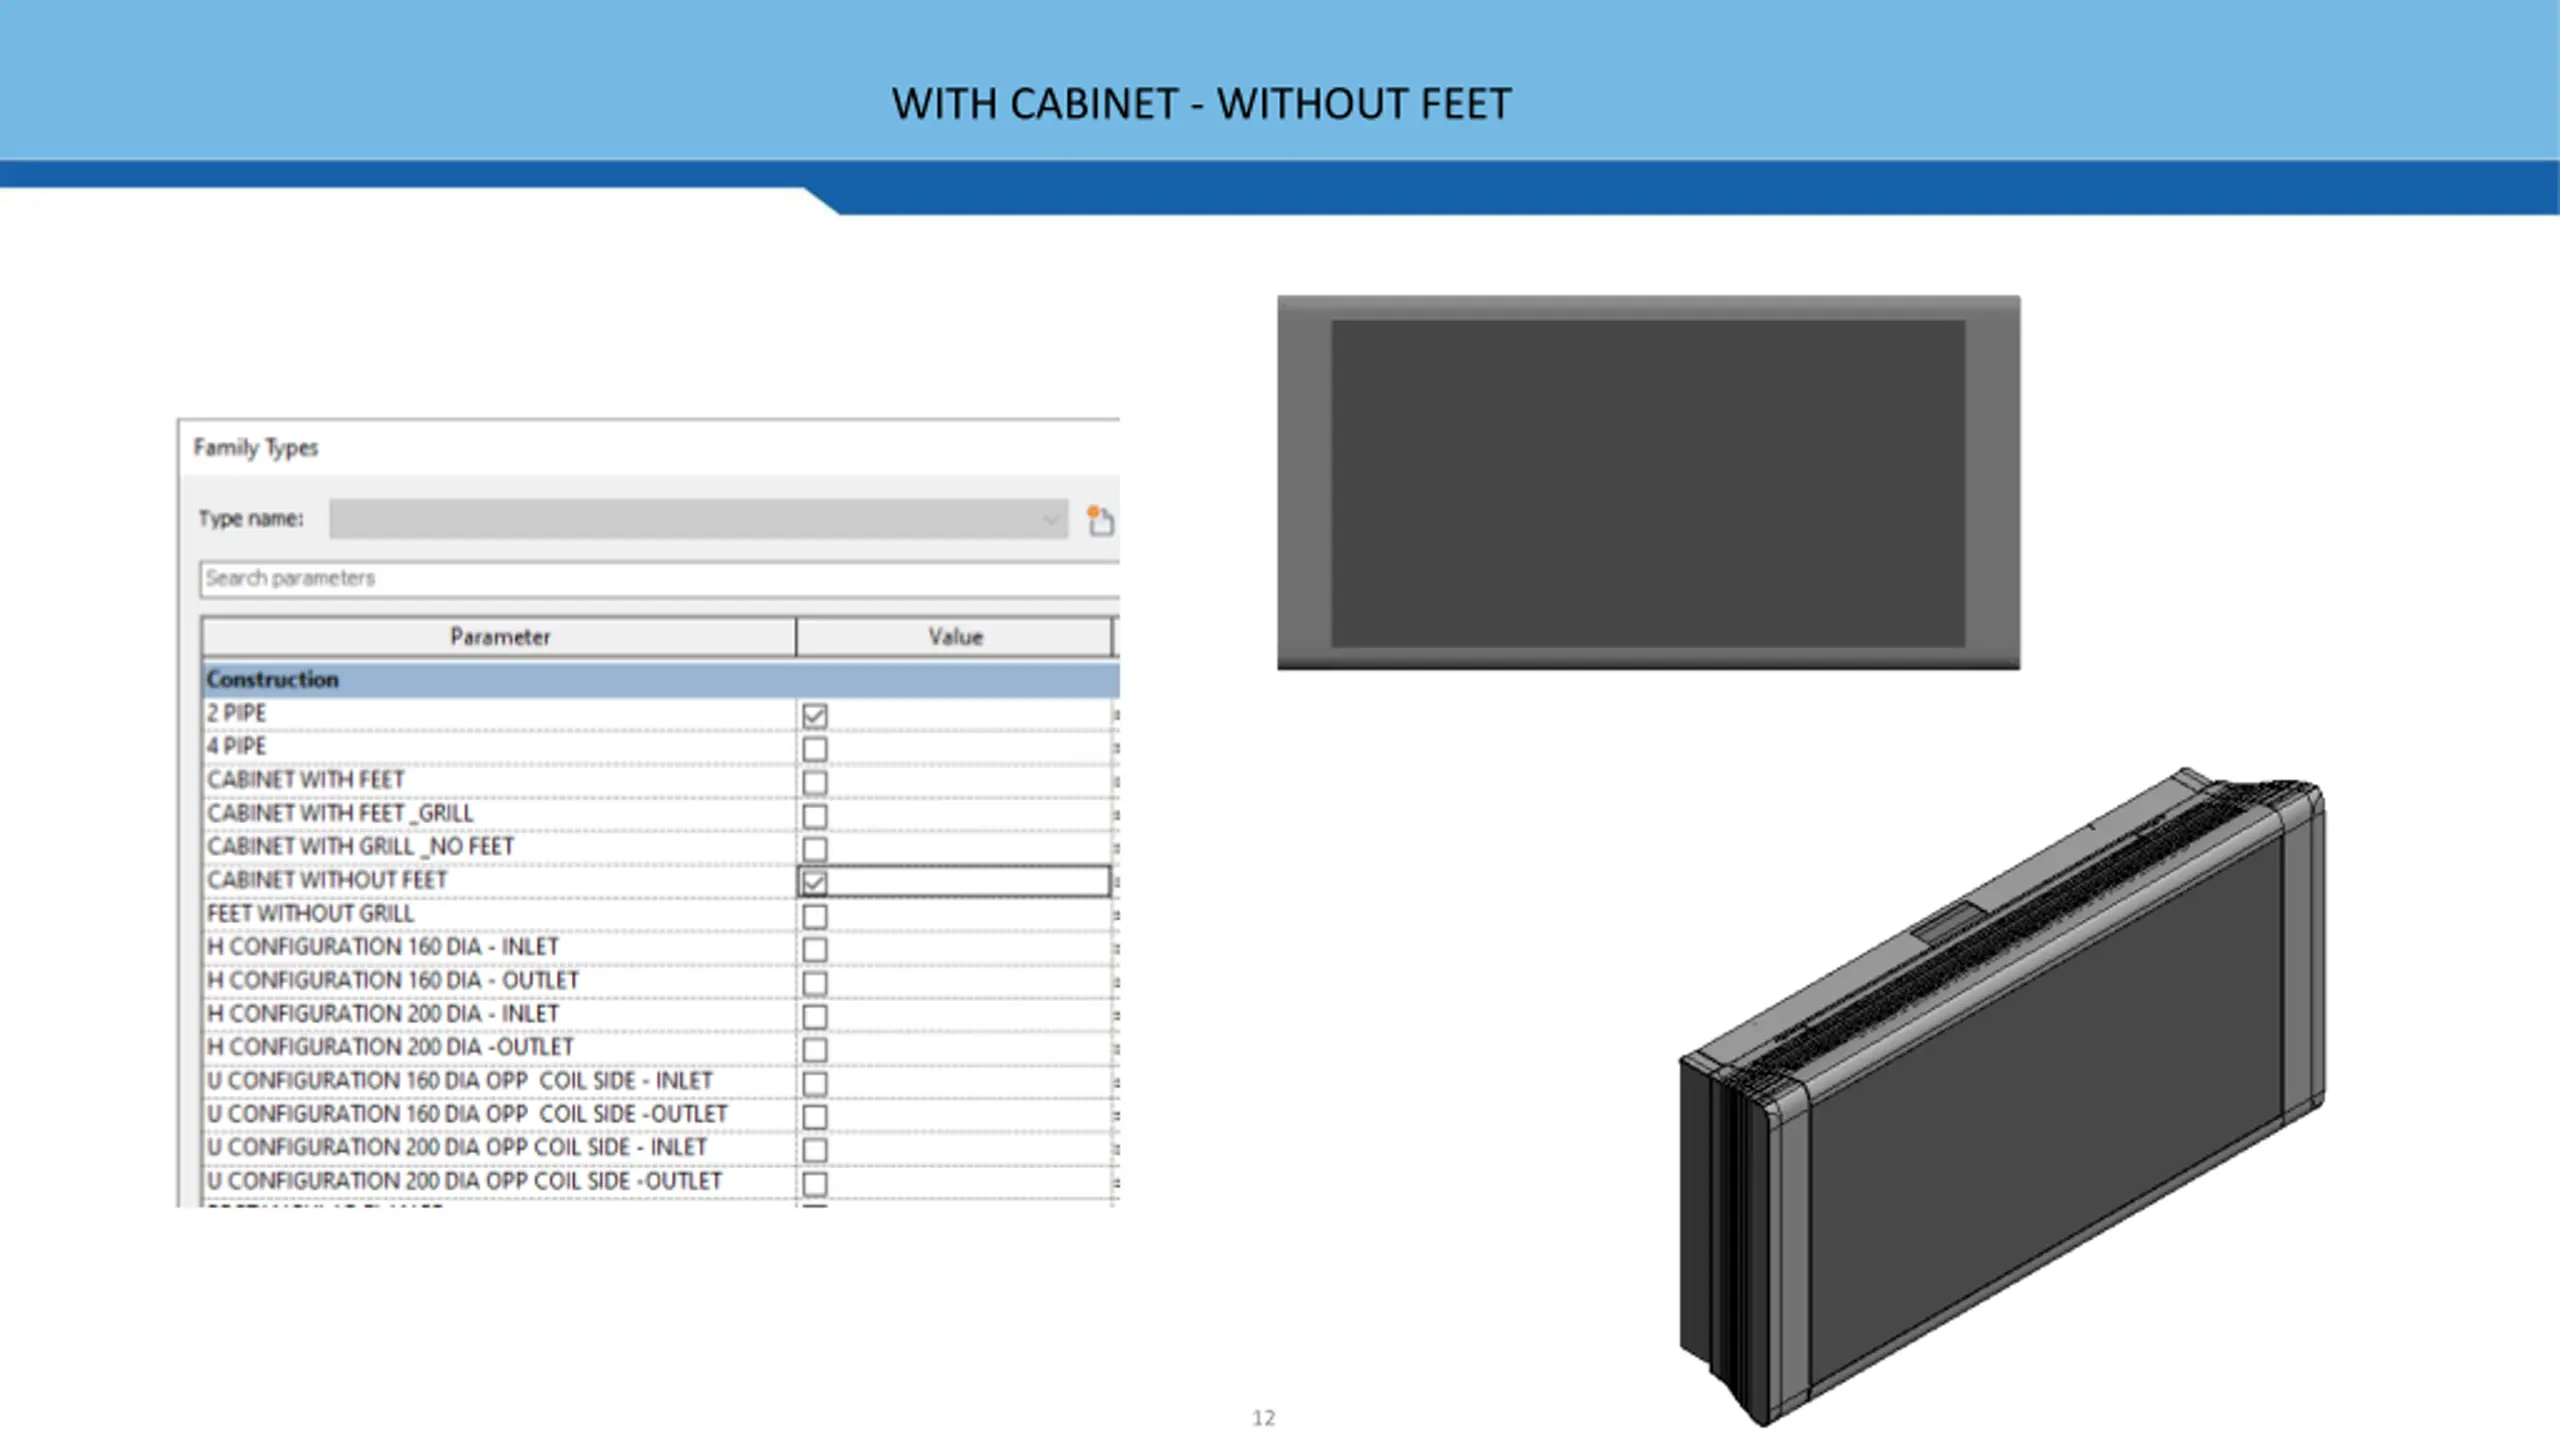The image size is (2560, 1440).
Task: Select the 4 PIPE parameter name
Action: (236, 746)
